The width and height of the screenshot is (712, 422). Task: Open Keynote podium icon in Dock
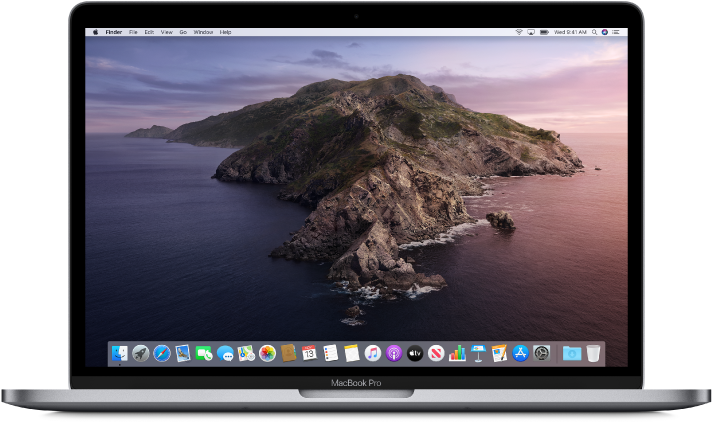point(478,353)
